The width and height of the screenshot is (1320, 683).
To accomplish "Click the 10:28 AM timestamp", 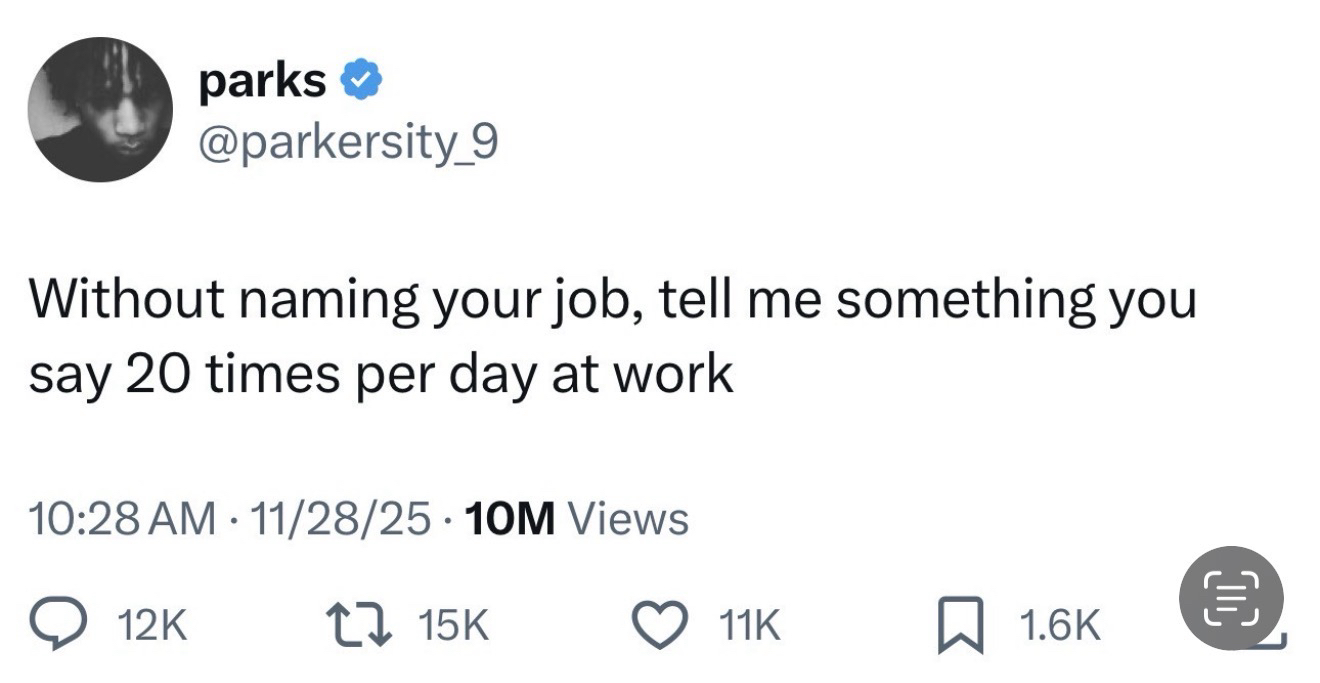I will (x=122, y=519).
